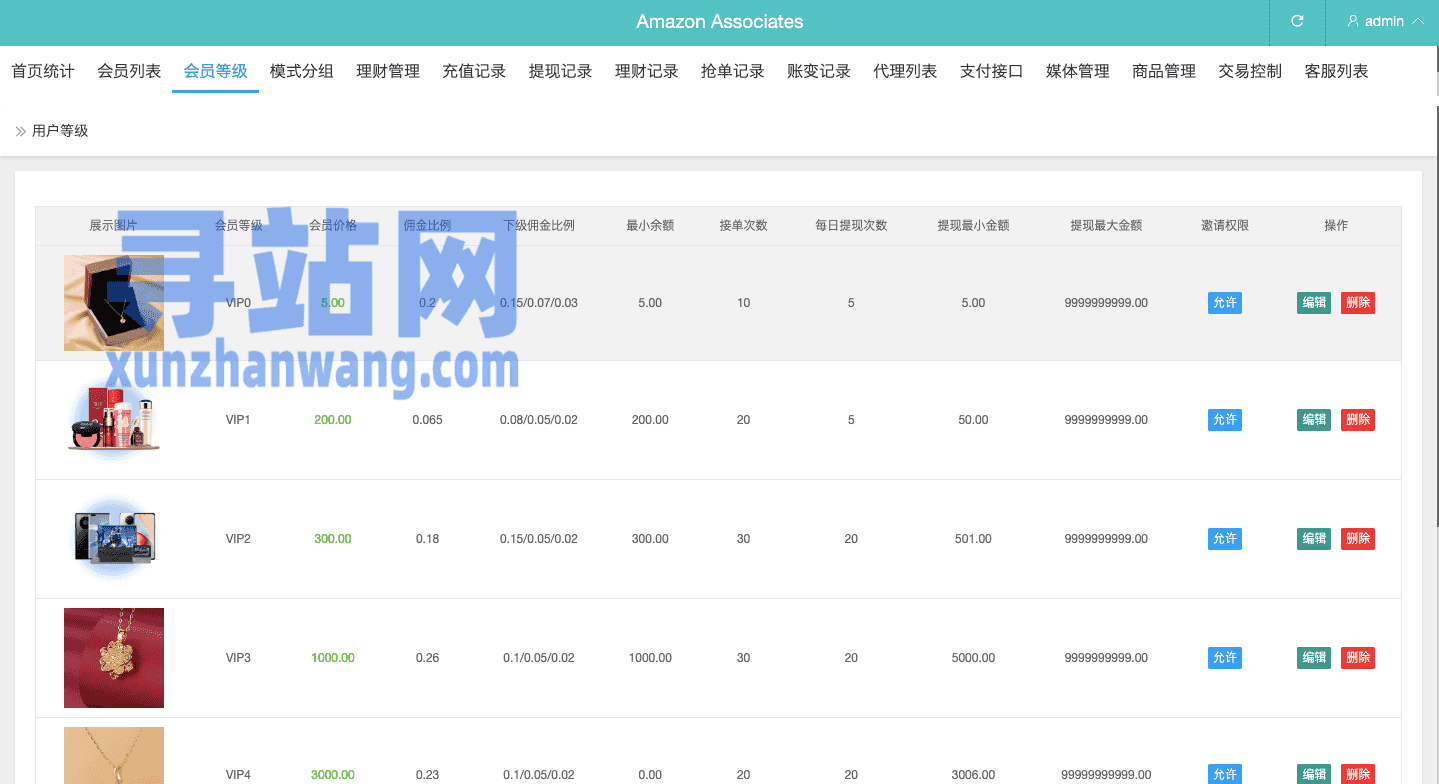Open the VIP3 gold necklace image

(x=114, y=658)
